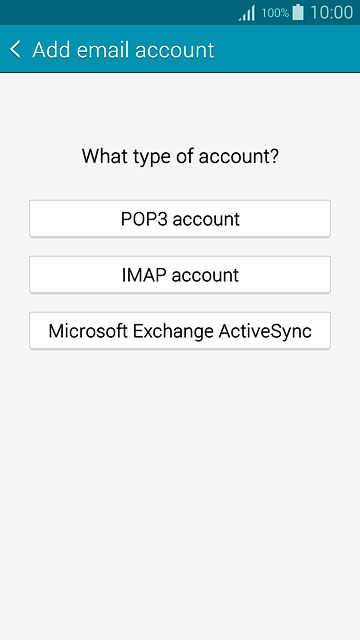Viewport: 360px width, 640px height.
Task: Click the signal strength icon
Action: pos(247,13)
